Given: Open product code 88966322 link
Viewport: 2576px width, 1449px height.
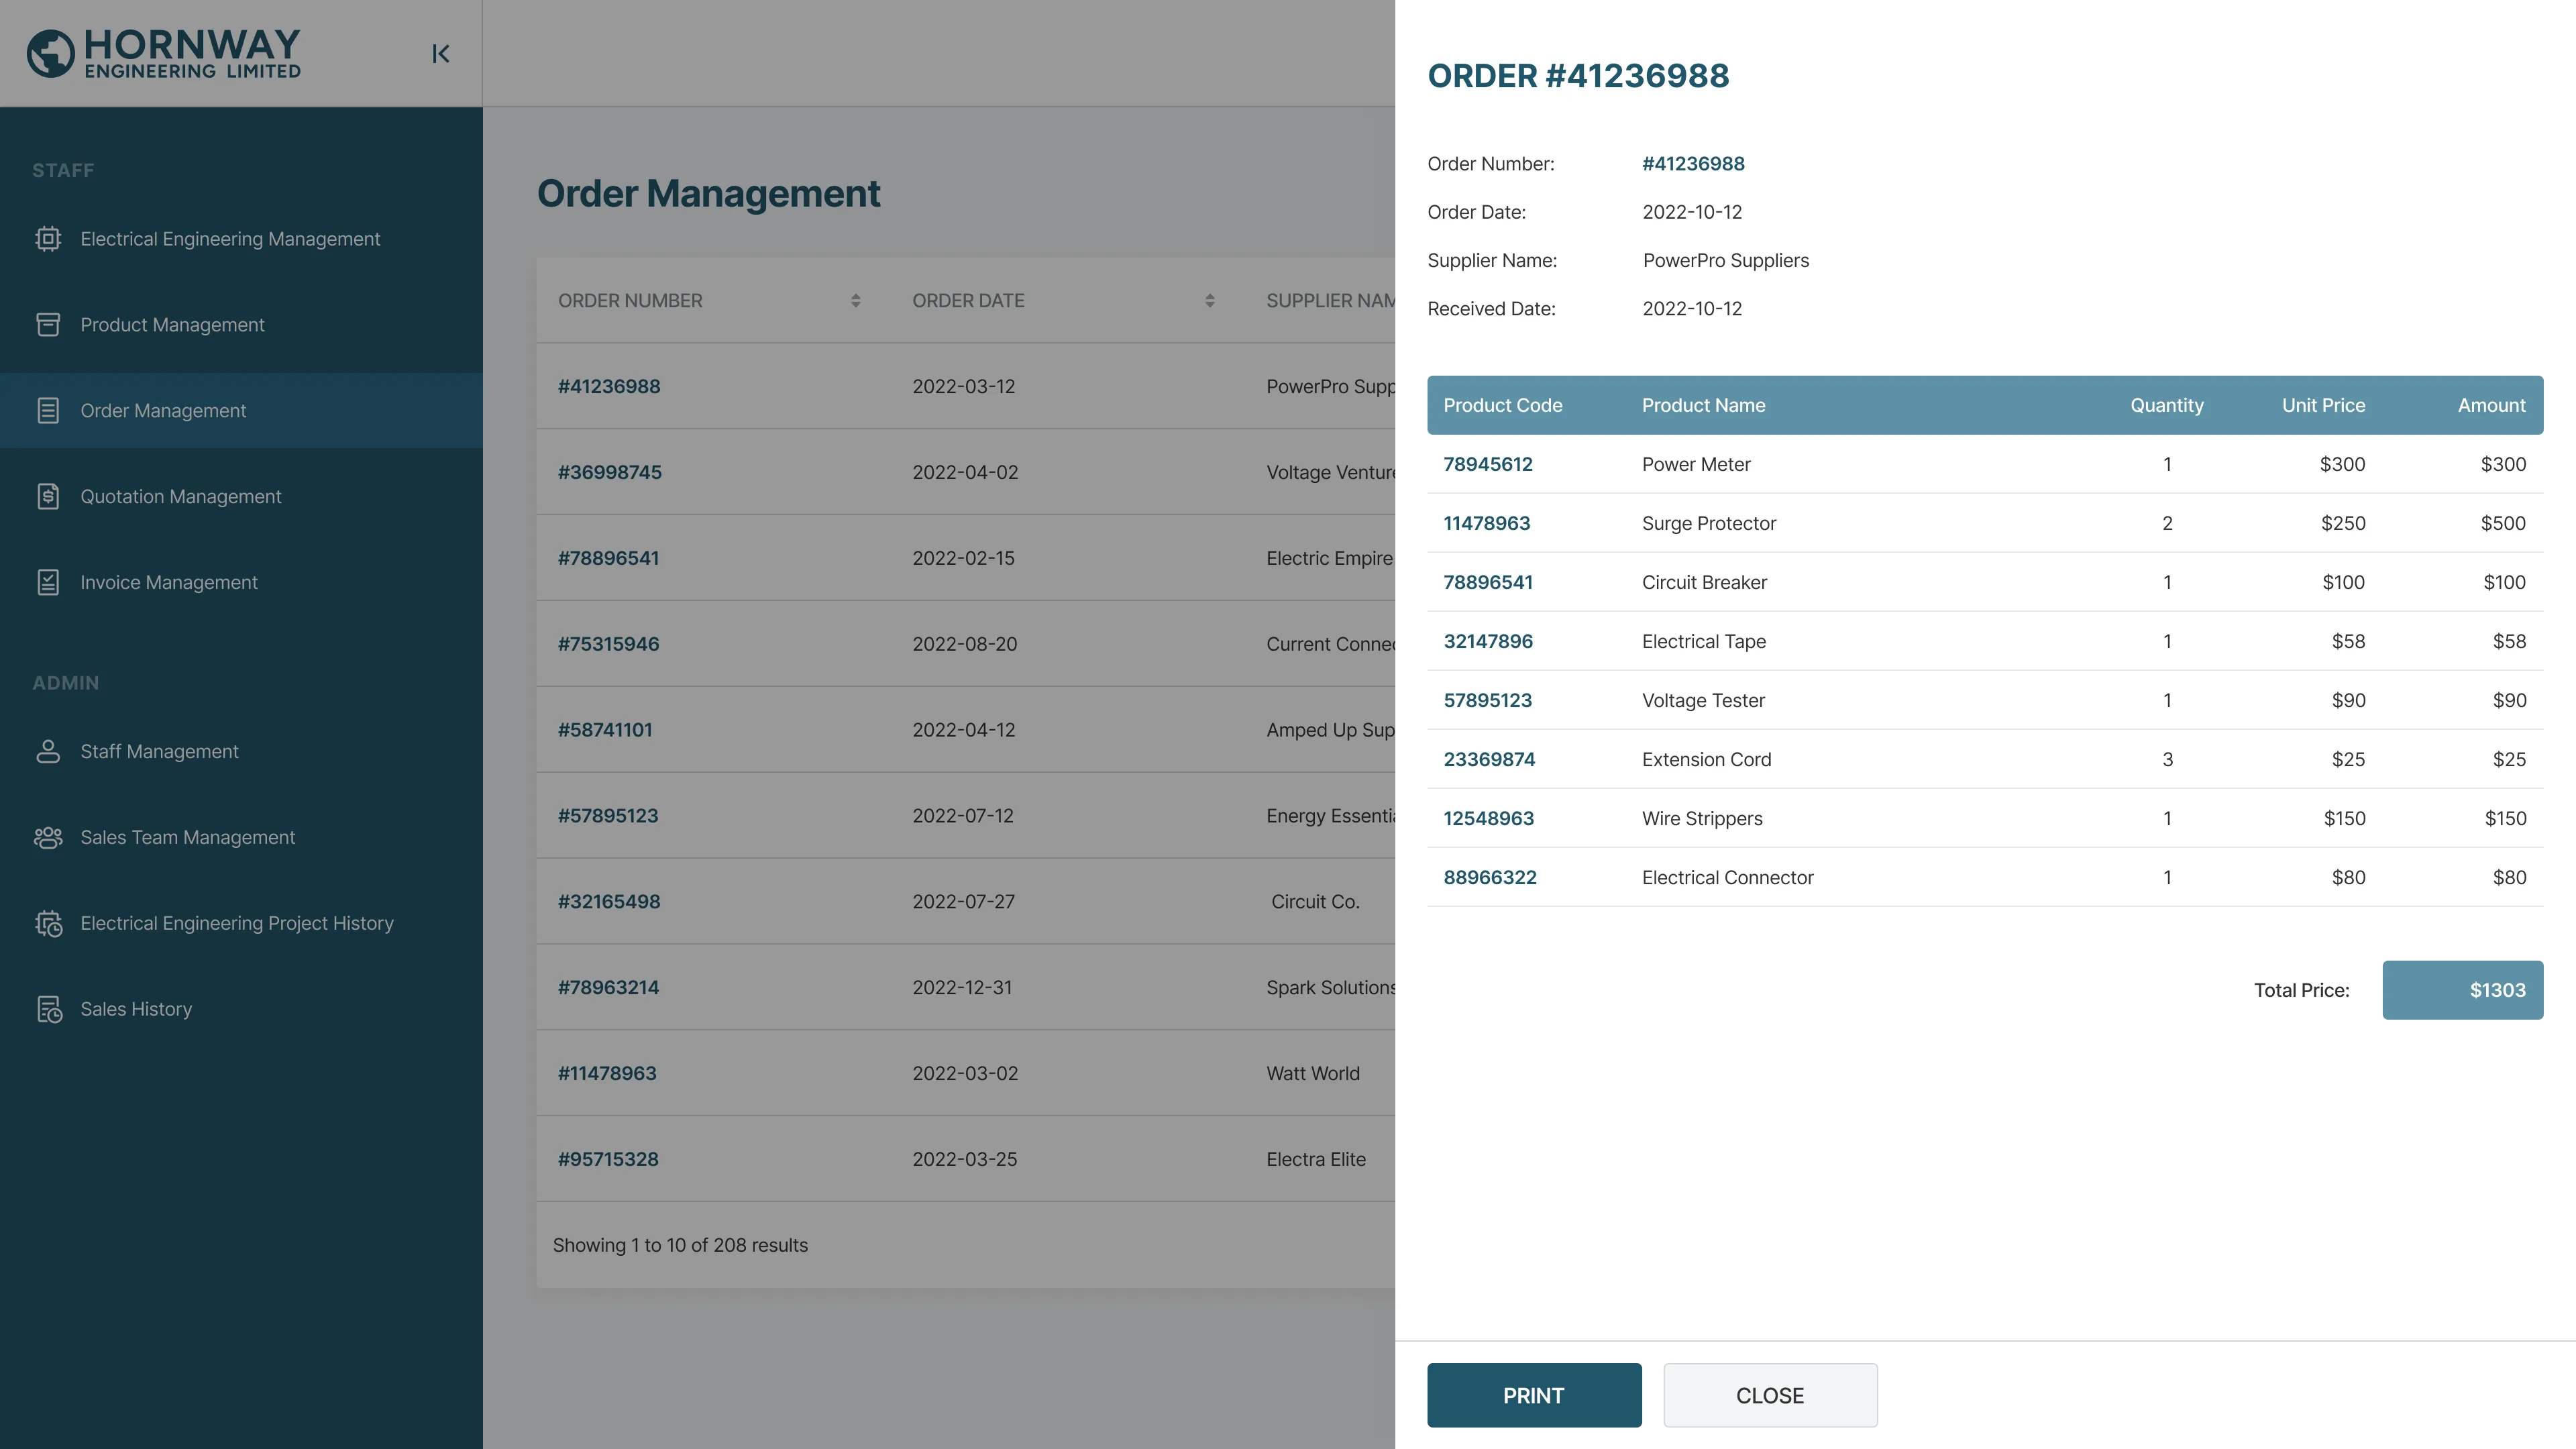Looking at the screenshot, I should (1489, 878).
